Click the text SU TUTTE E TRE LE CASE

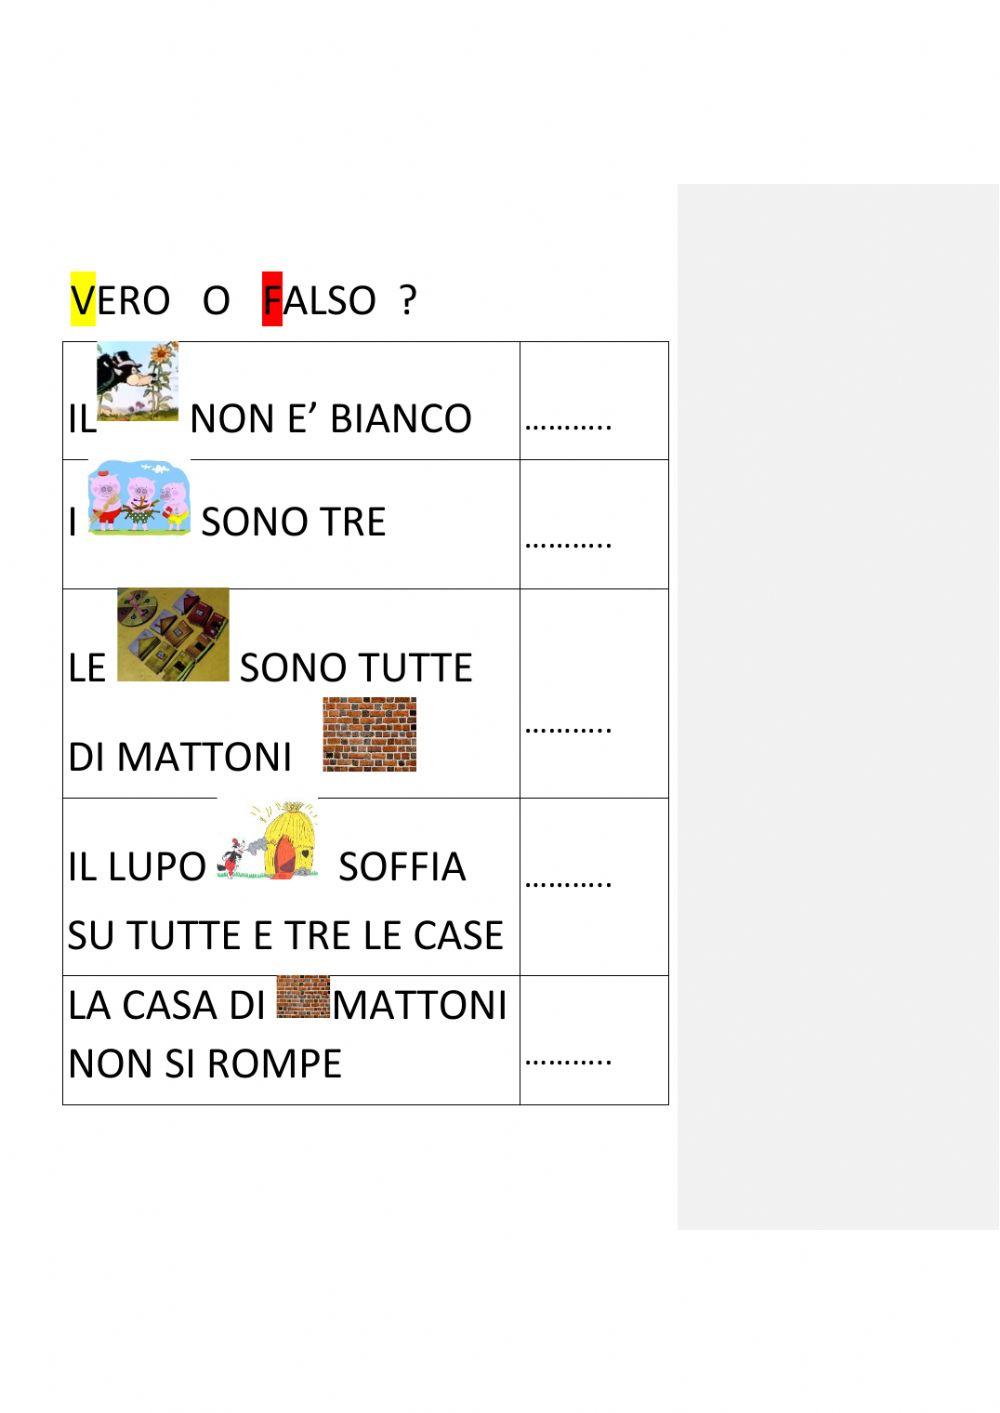coord(285,935)
